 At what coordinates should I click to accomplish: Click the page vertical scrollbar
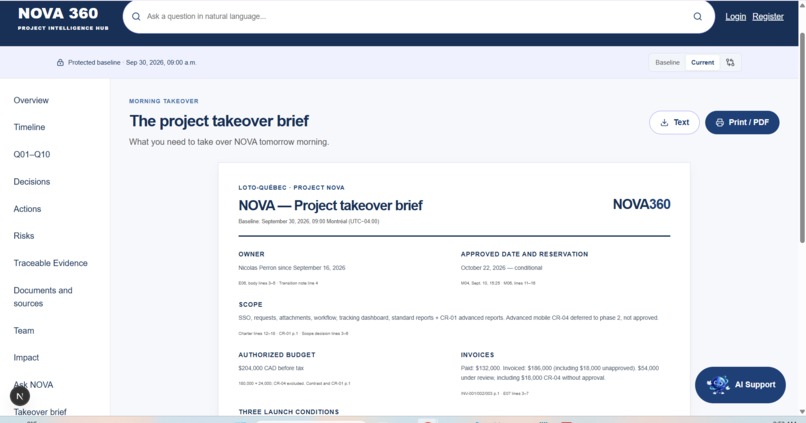point(802,136)
